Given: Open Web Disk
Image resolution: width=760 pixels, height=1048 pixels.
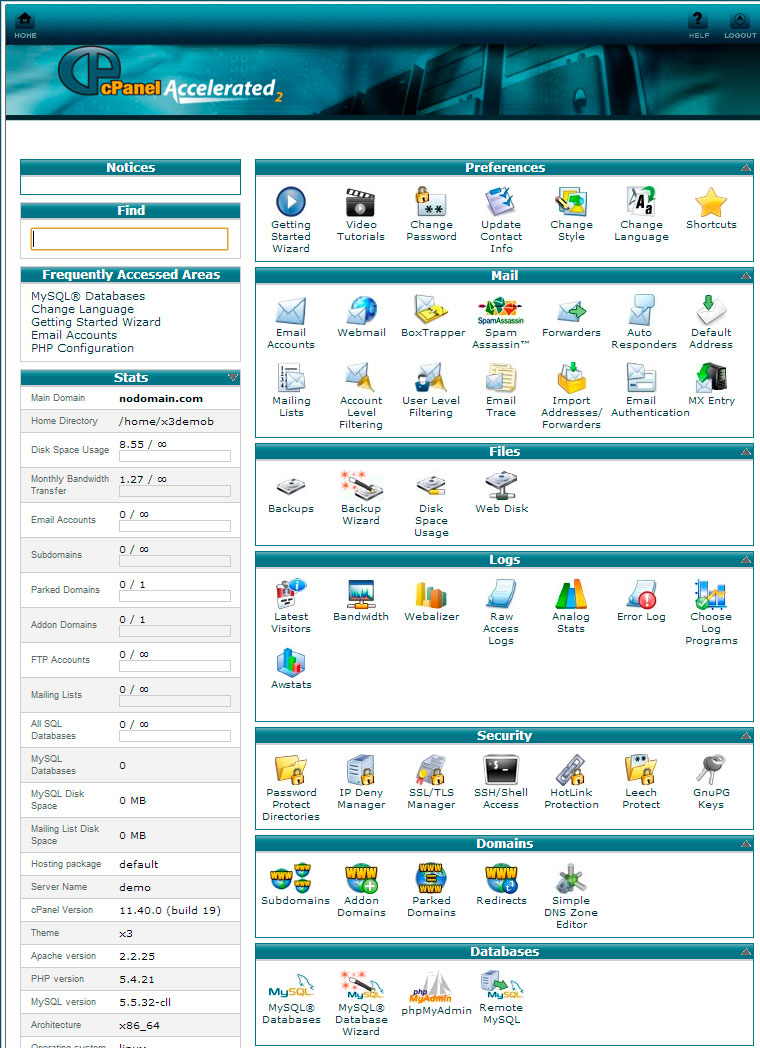Looking at the screenshot, I should [x=501, y=487].
